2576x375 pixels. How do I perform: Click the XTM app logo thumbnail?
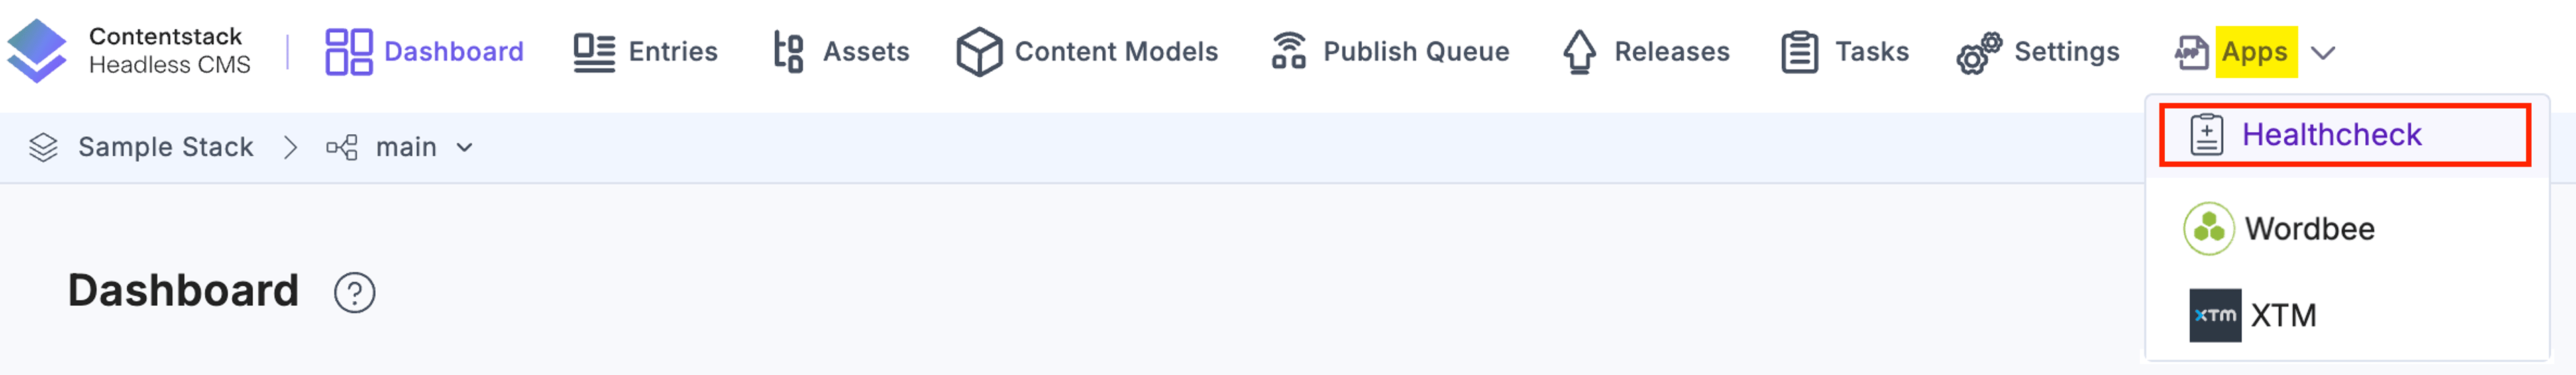pos(2214,315)
